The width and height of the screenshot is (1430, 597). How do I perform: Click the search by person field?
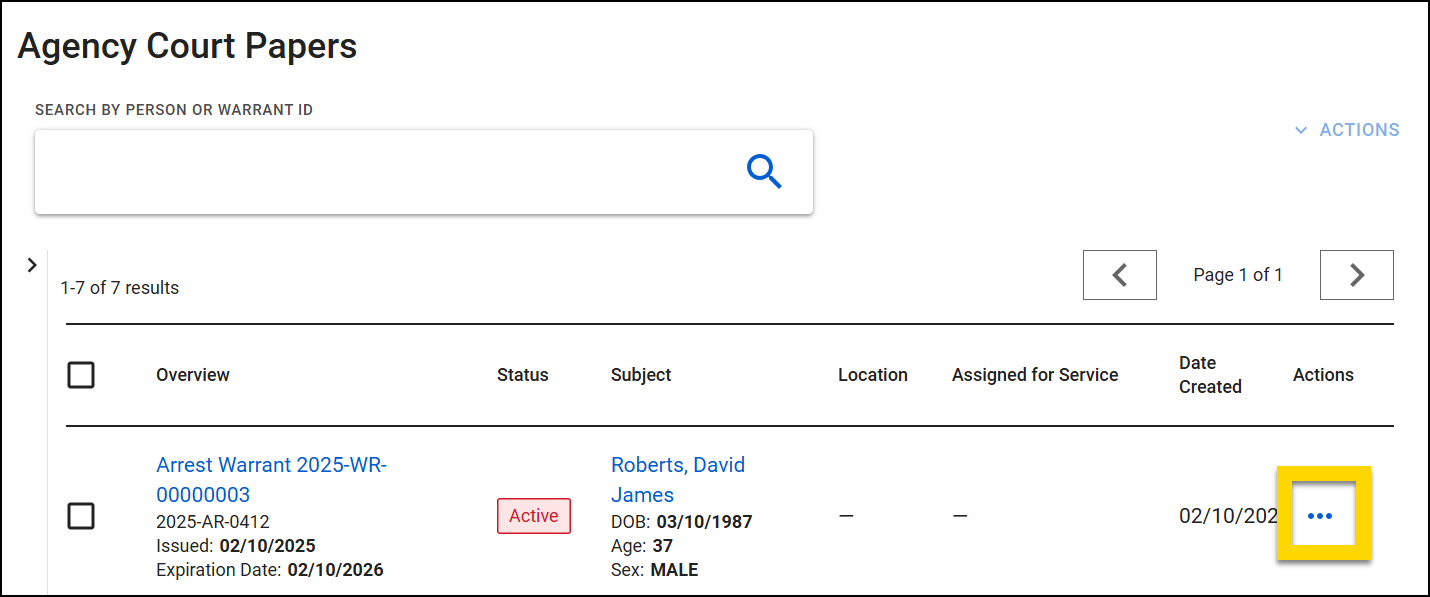click(400, 171)
